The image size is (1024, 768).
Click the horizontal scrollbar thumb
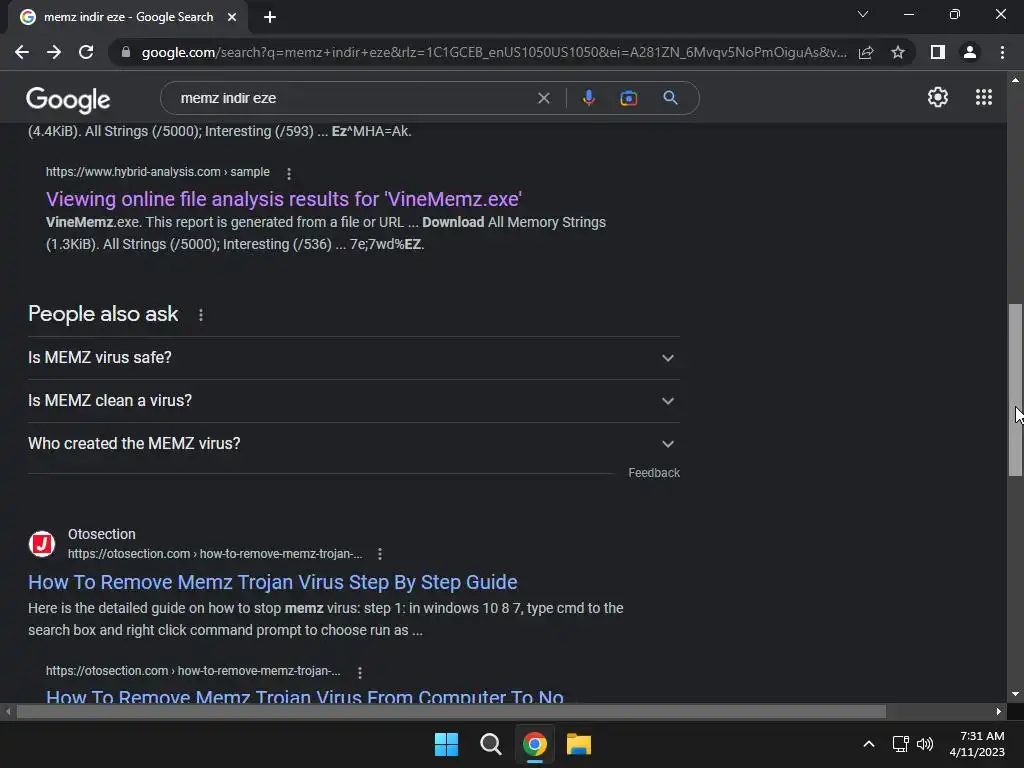coord(451,712)
